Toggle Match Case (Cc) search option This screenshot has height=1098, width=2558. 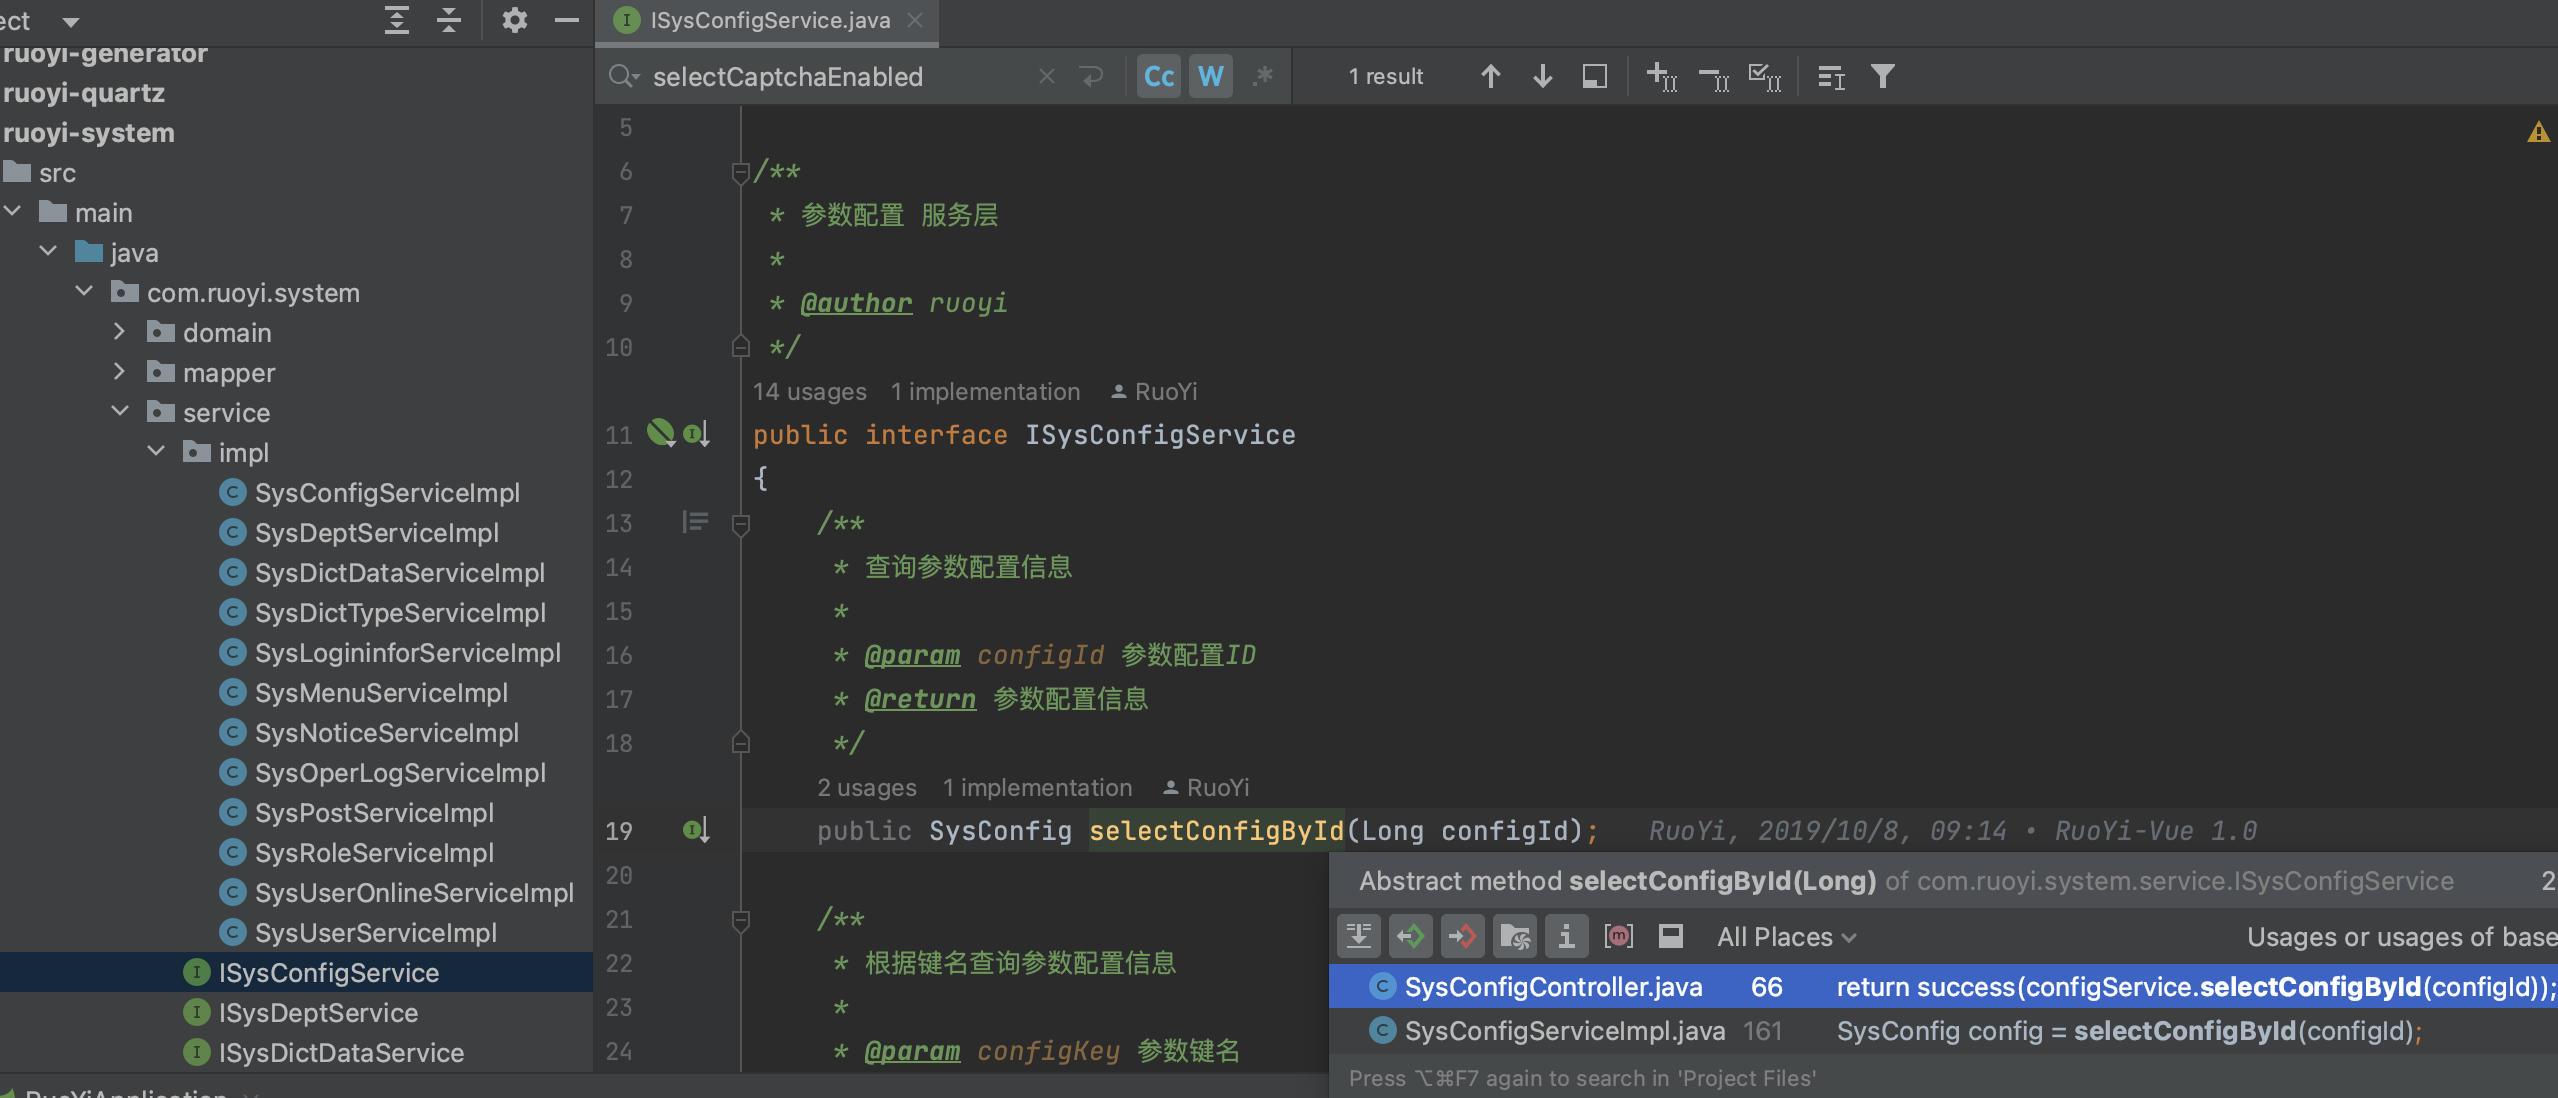pyautogui.click(x=1158, y=76)
